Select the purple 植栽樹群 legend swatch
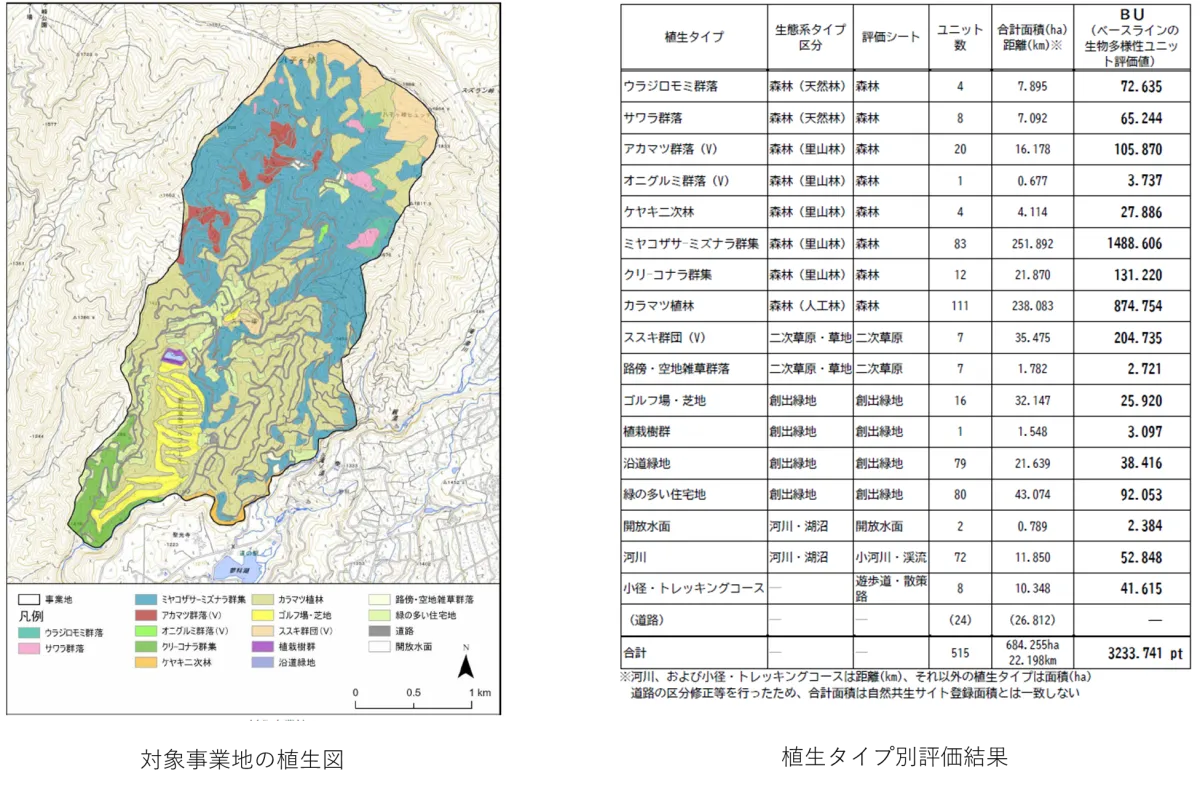 pos(258,646)
